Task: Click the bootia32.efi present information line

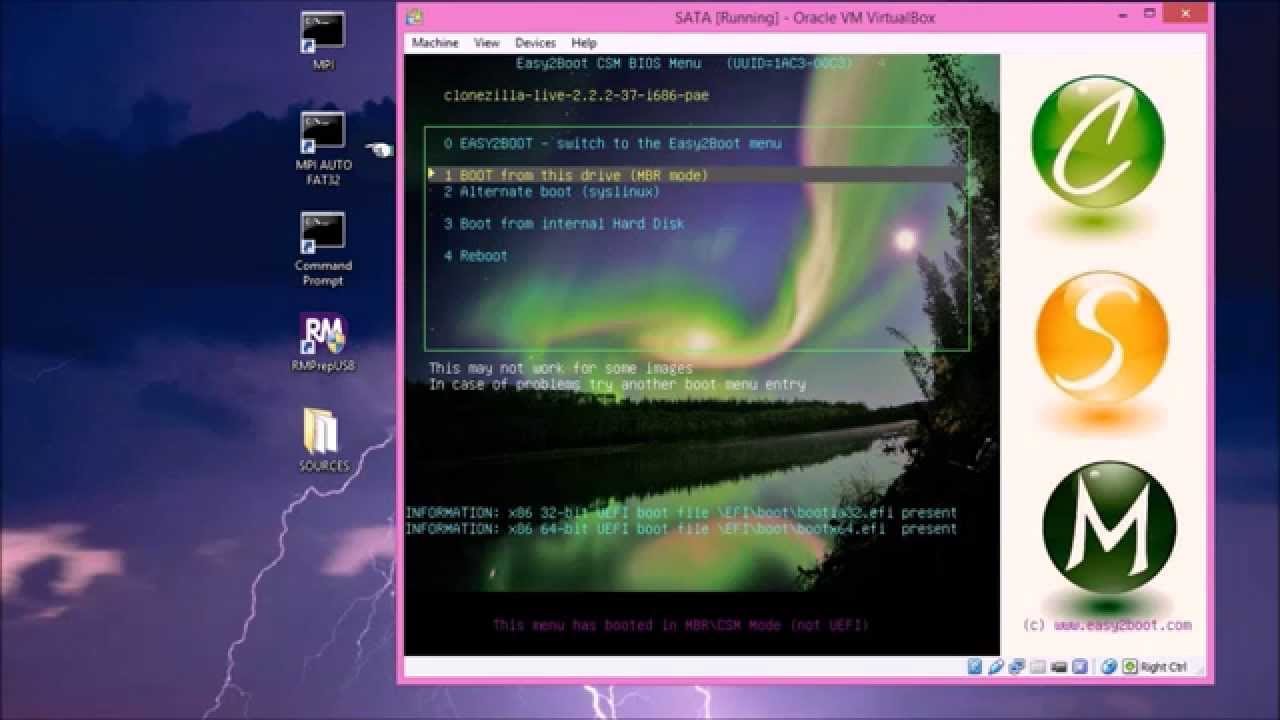Action: [x=681, y=512]
